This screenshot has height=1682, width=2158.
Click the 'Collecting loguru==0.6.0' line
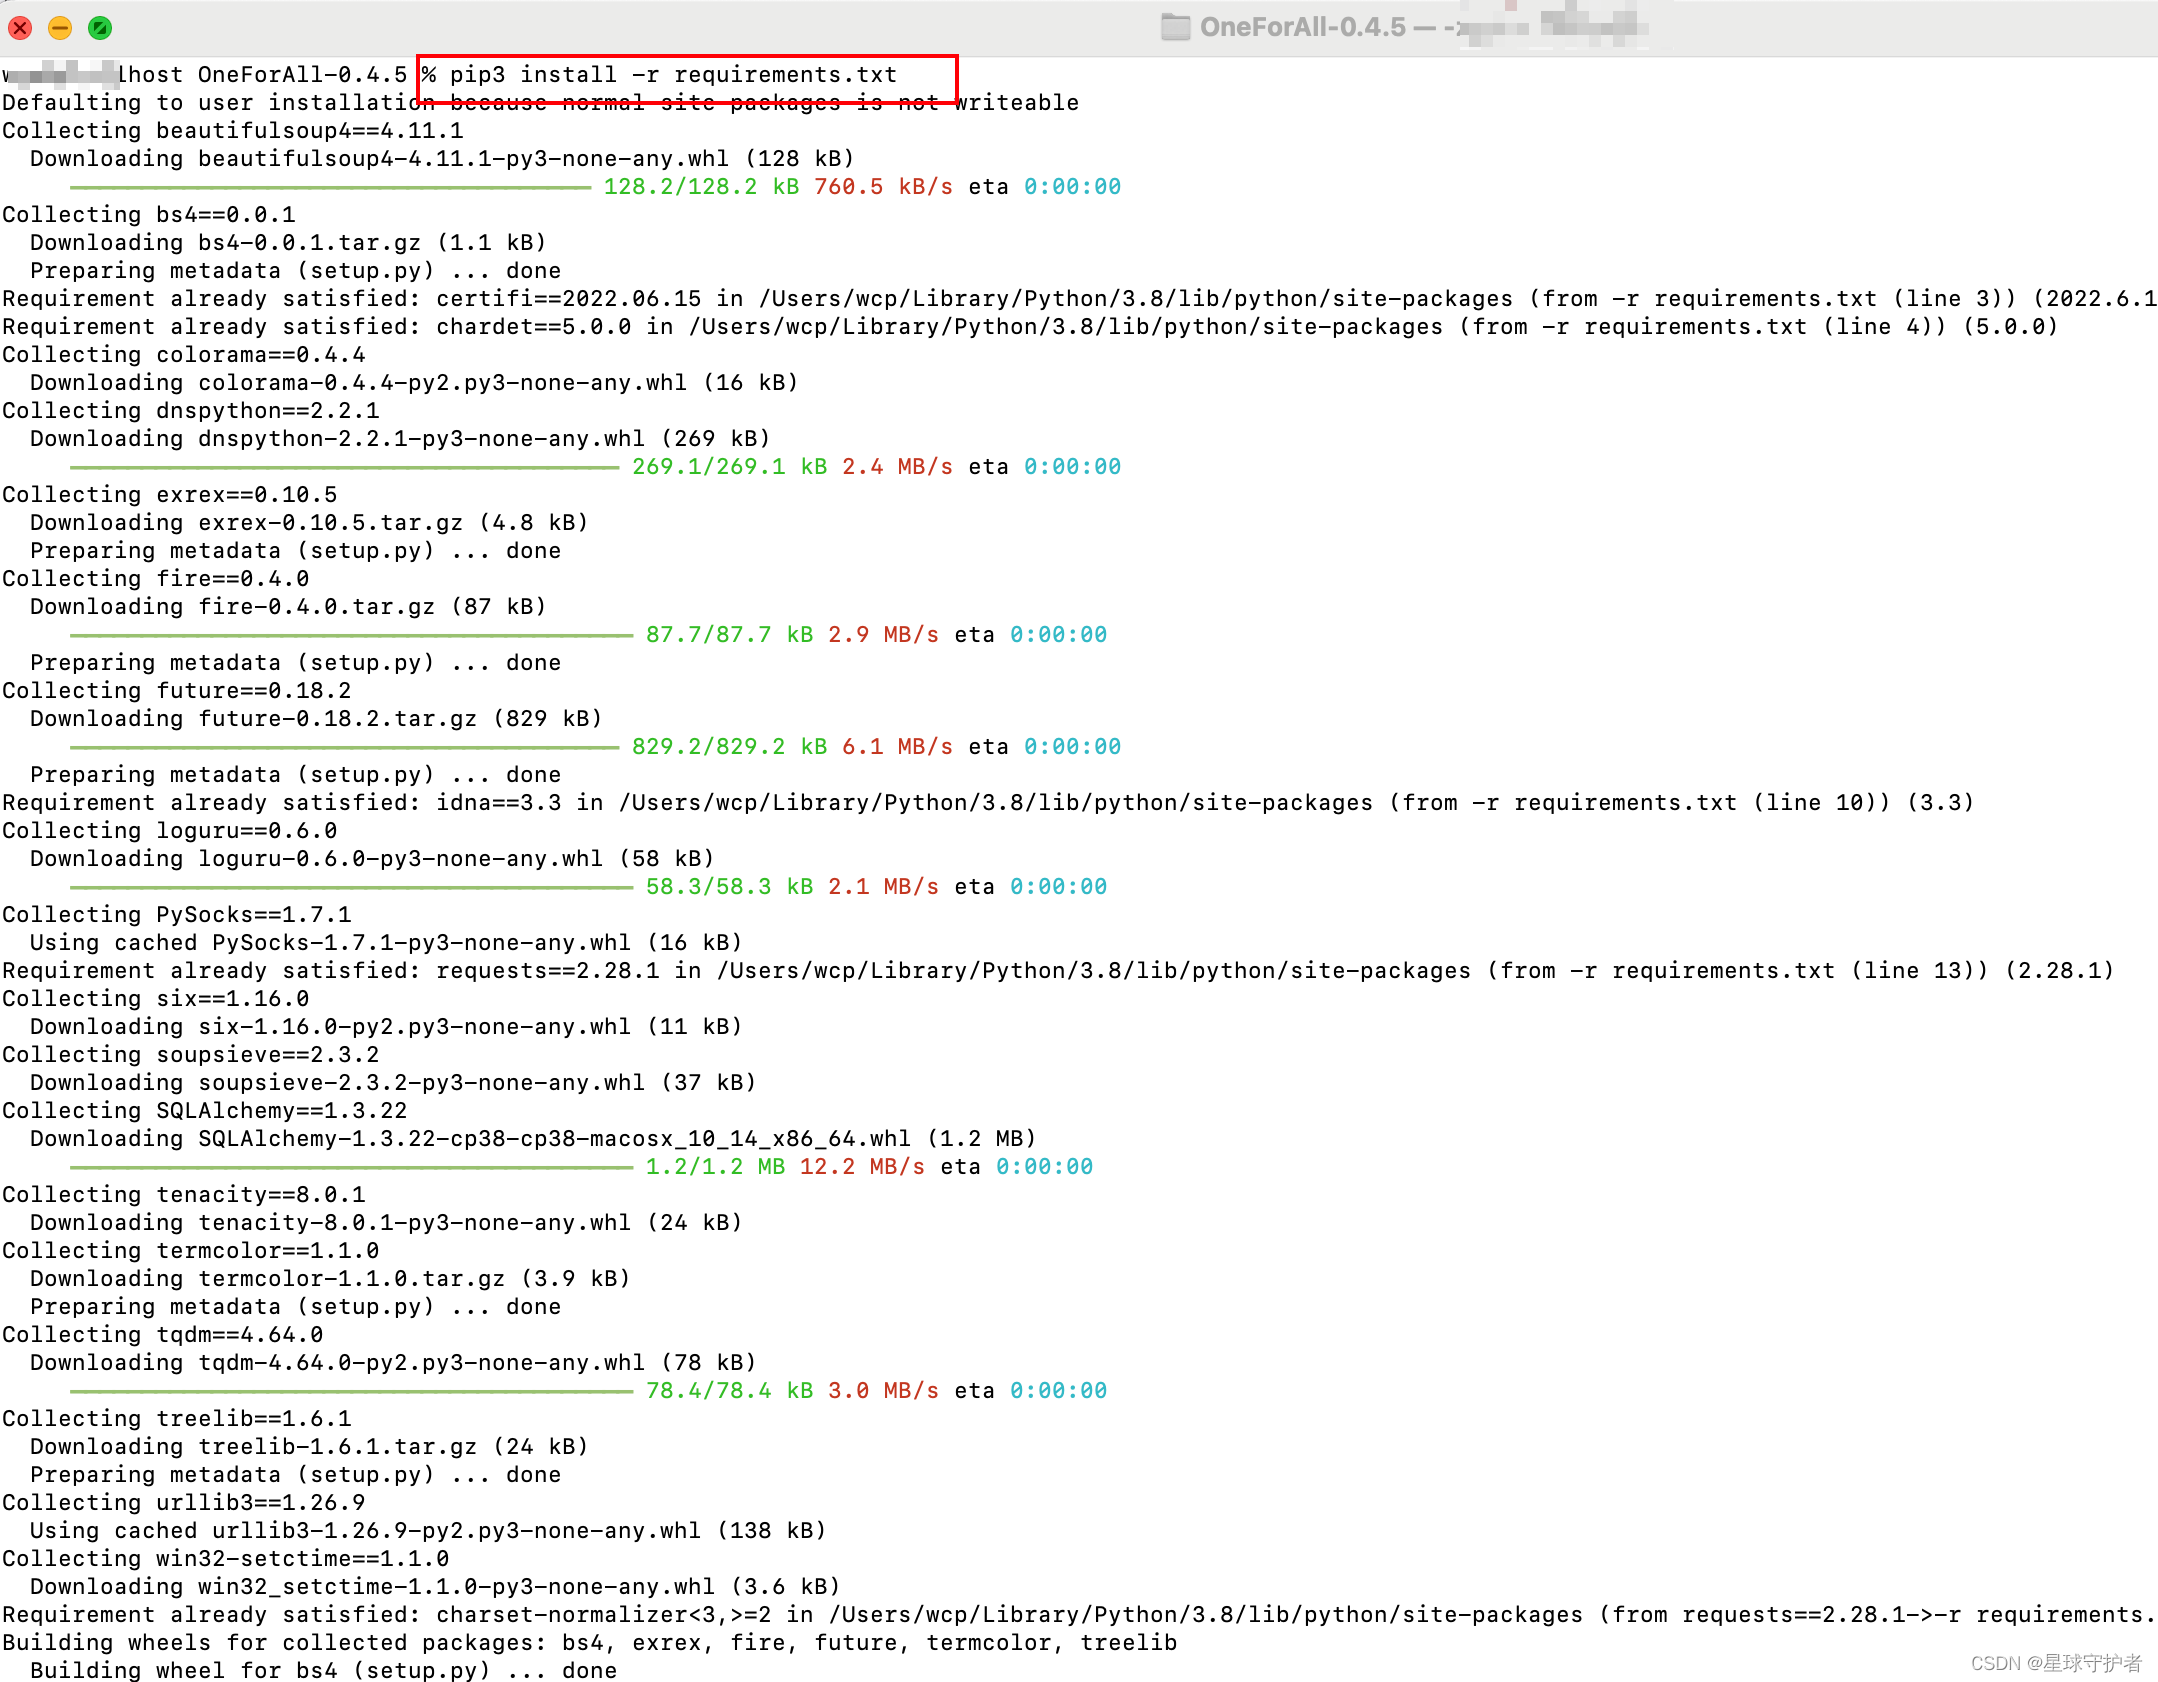(x=170, y=831)
